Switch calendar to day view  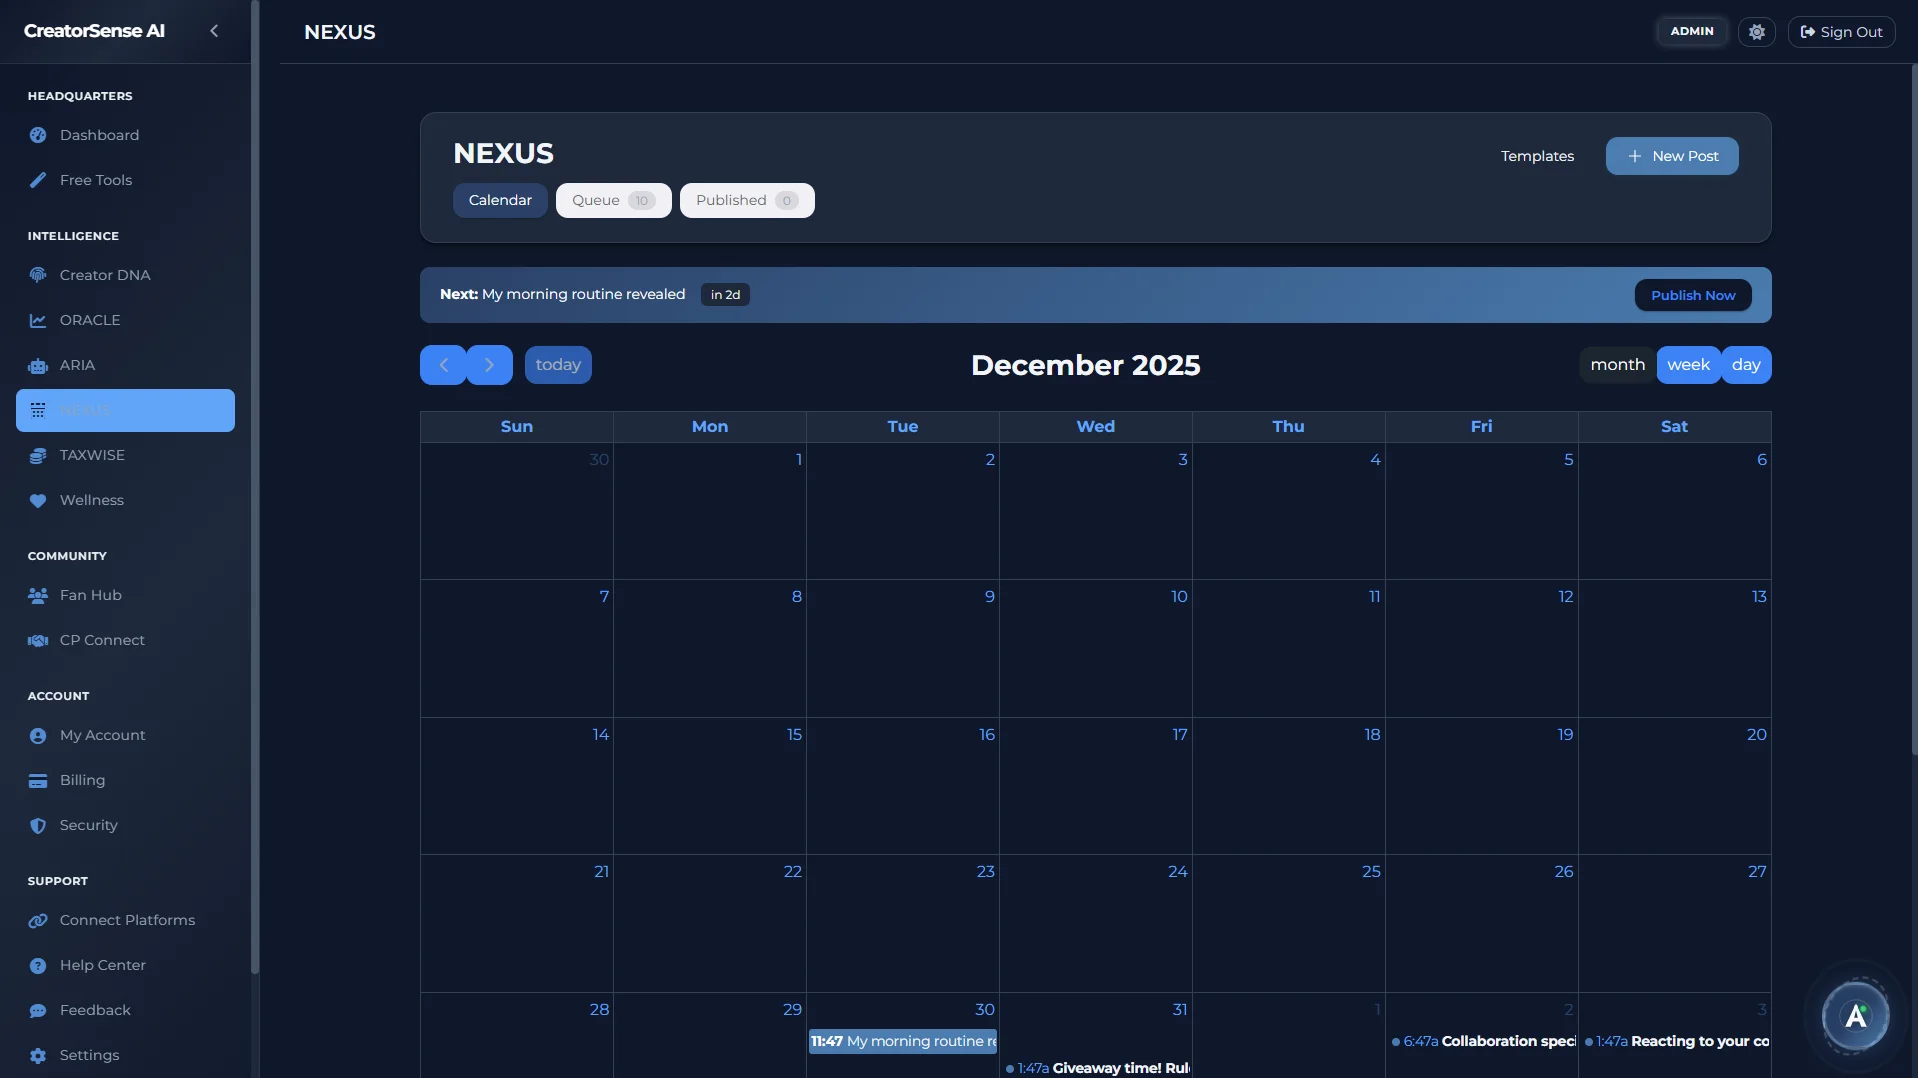click(1746, 364)
